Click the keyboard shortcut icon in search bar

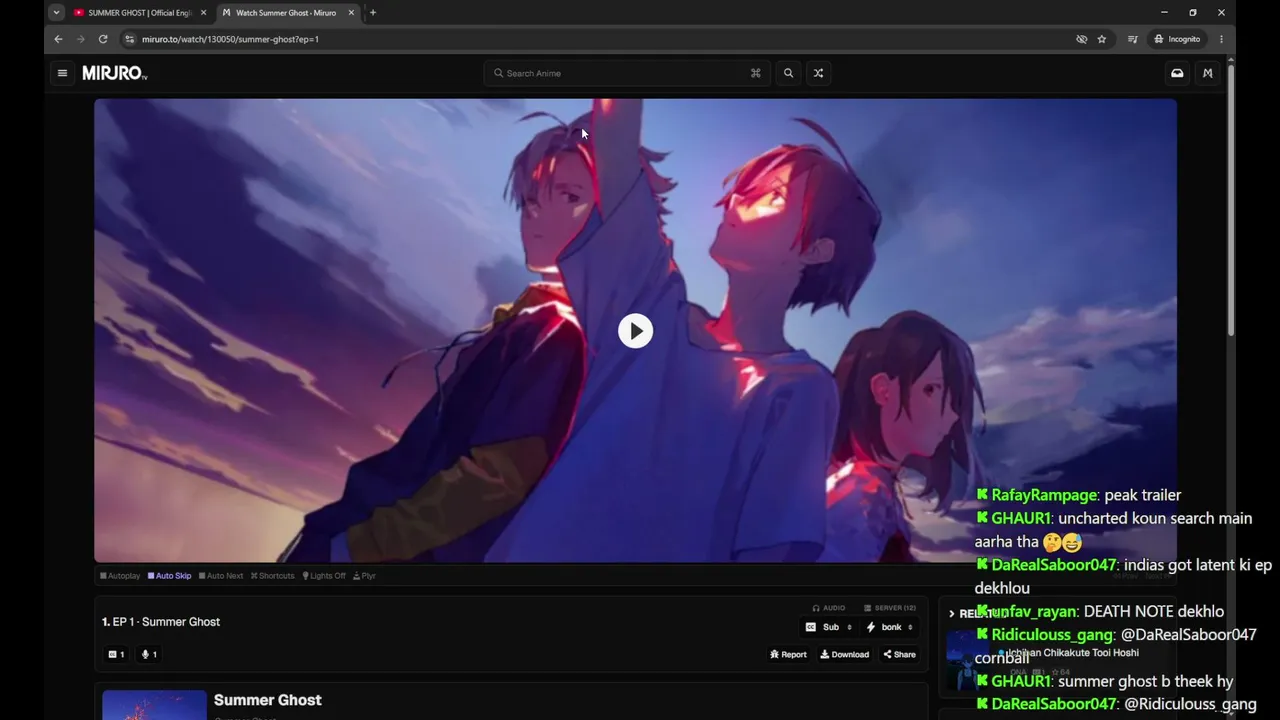756,73
